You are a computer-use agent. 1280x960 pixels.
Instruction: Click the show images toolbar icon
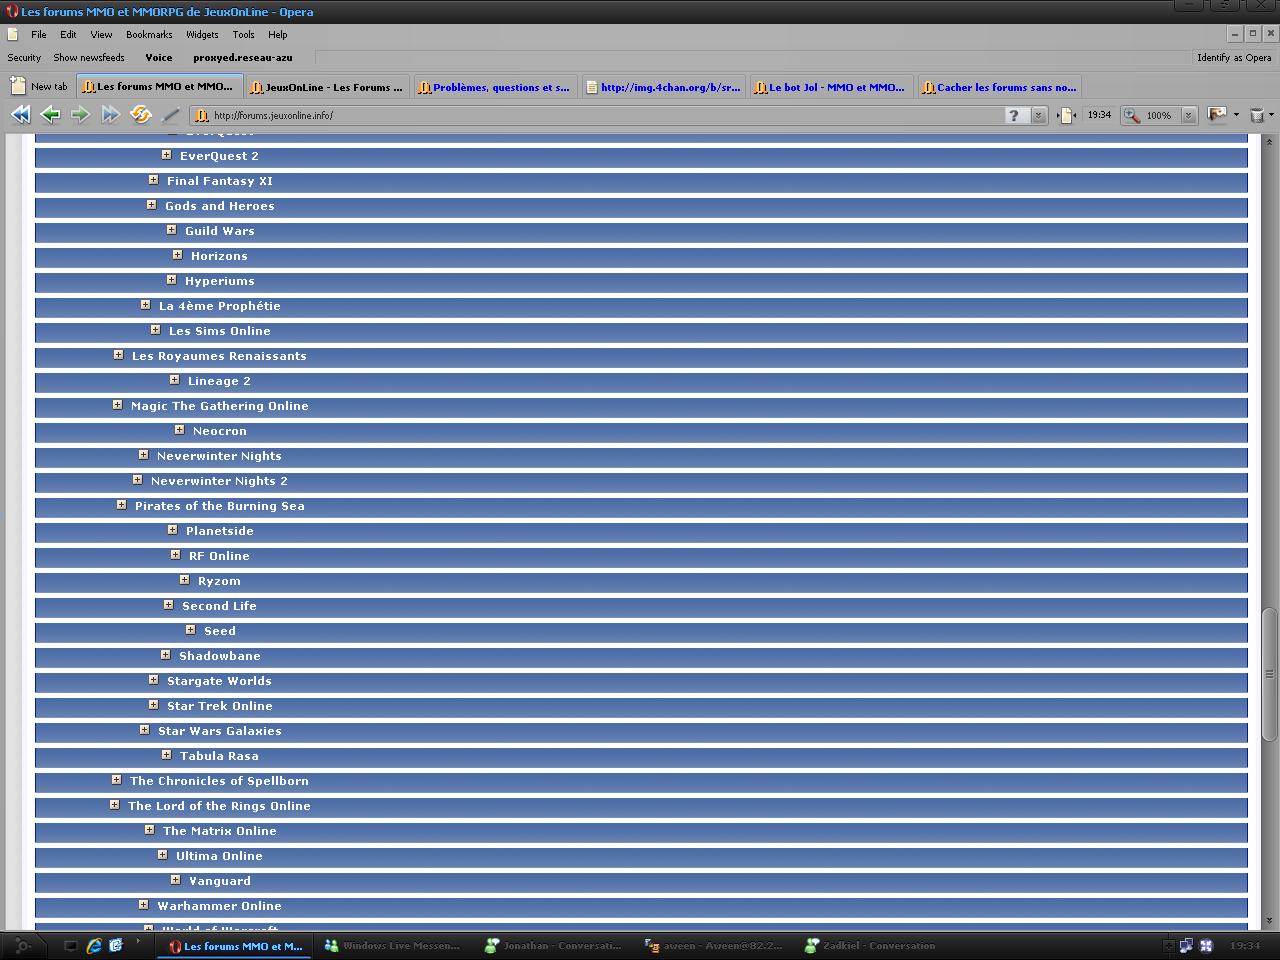pos(1217,115)
